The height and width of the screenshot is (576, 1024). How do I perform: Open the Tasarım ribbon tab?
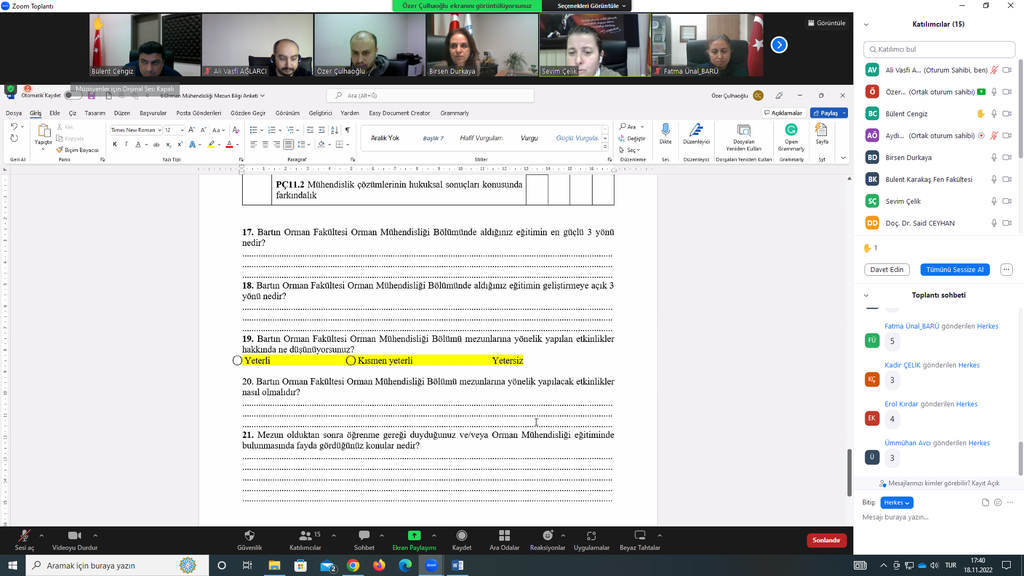pos(95,113)
